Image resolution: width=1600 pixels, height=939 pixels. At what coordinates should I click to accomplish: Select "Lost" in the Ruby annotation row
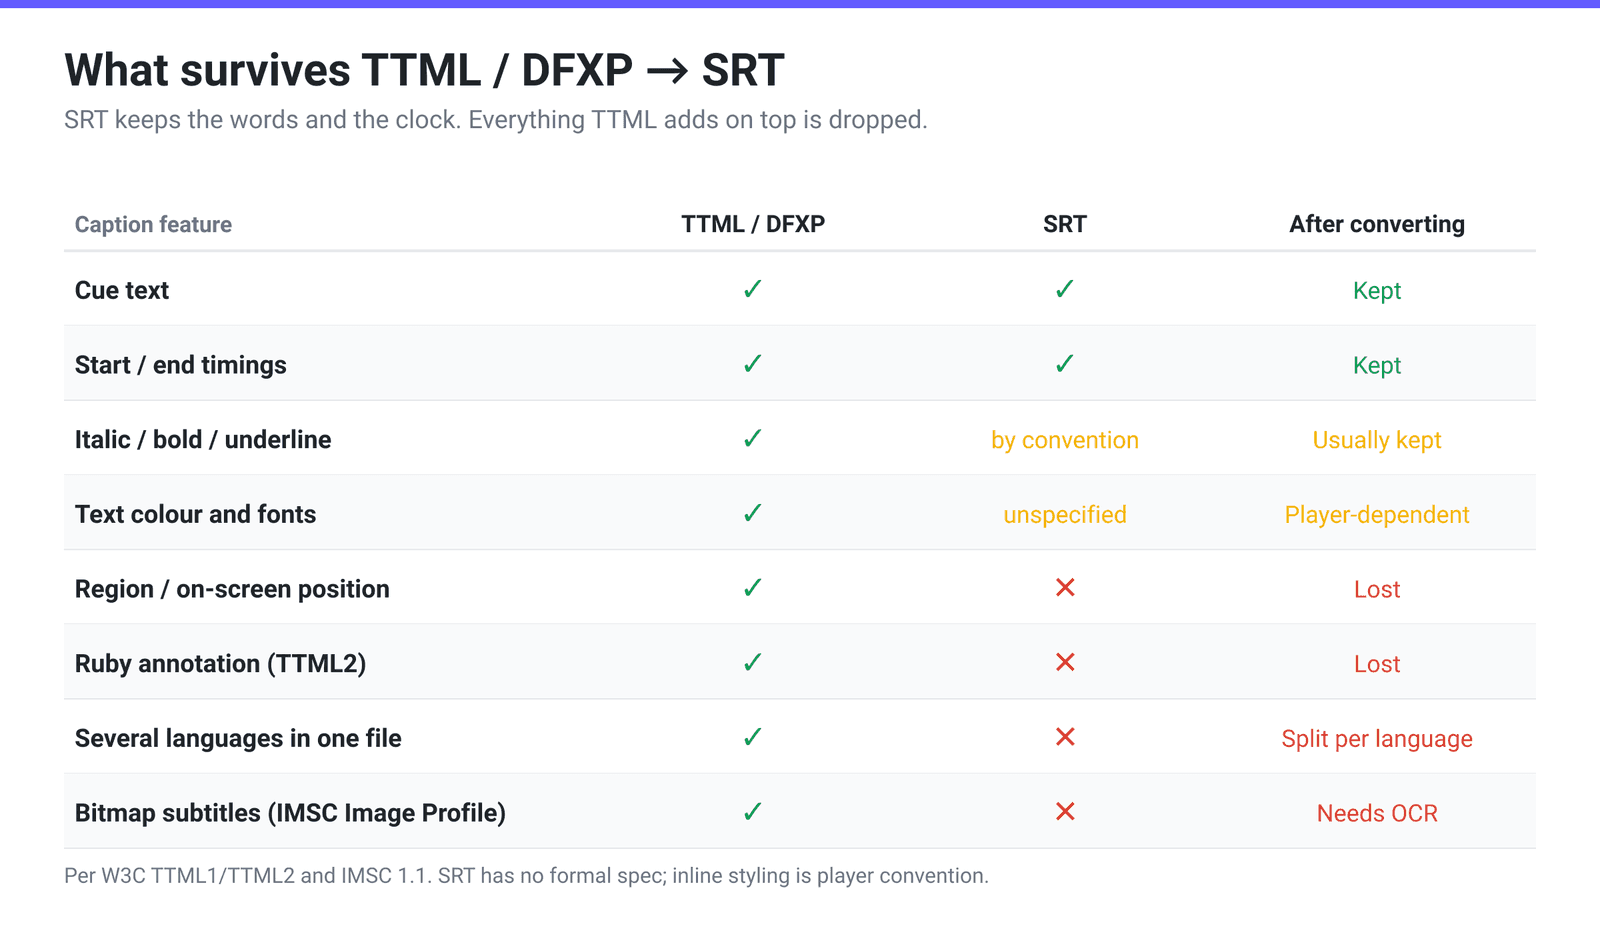coord(1377,664)
